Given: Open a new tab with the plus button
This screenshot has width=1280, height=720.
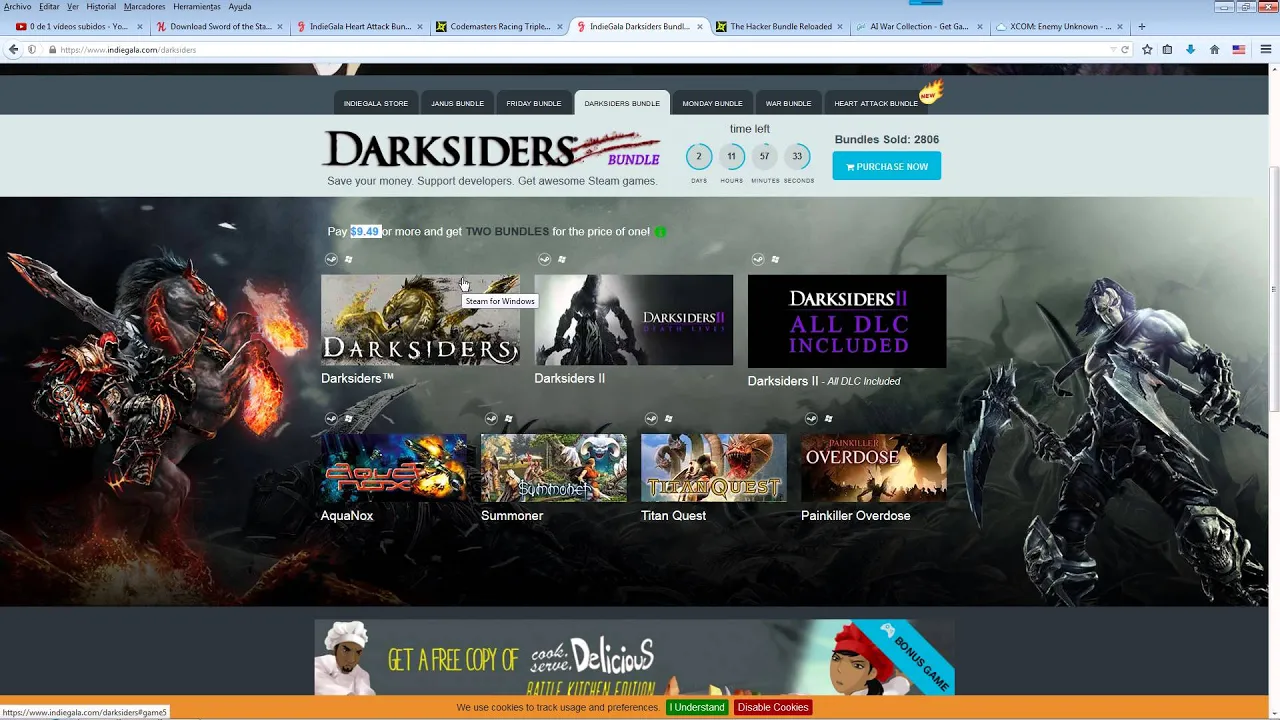Looking at the screenshot, I should [x=1142, y=26].
